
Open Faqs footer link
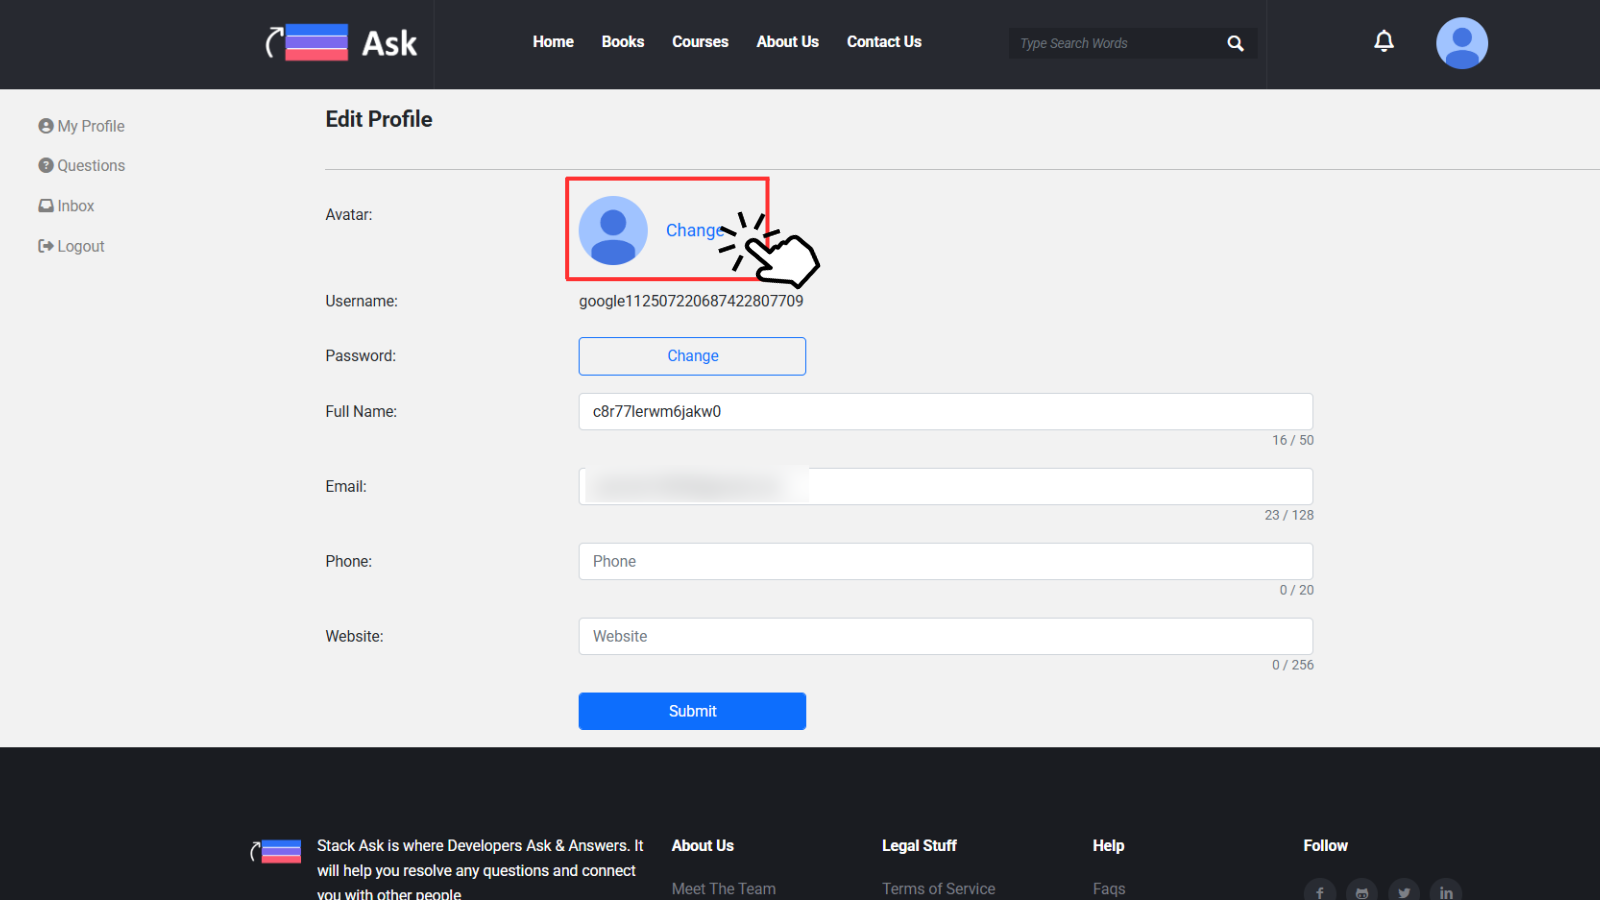pyautogui.click(x=1109, y=889)
